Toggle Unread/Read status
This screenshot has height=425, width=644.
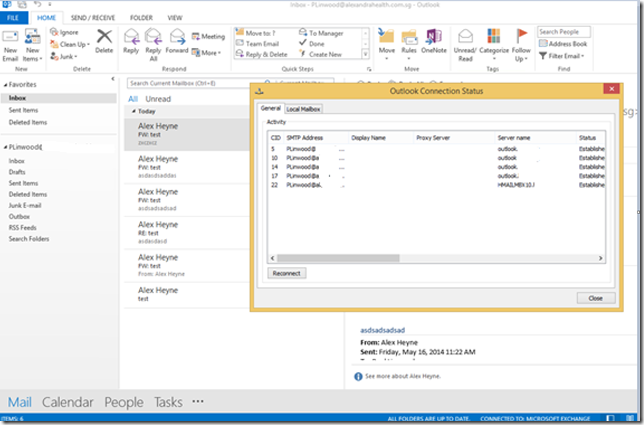pyautogui.click(x=465, y=45)
